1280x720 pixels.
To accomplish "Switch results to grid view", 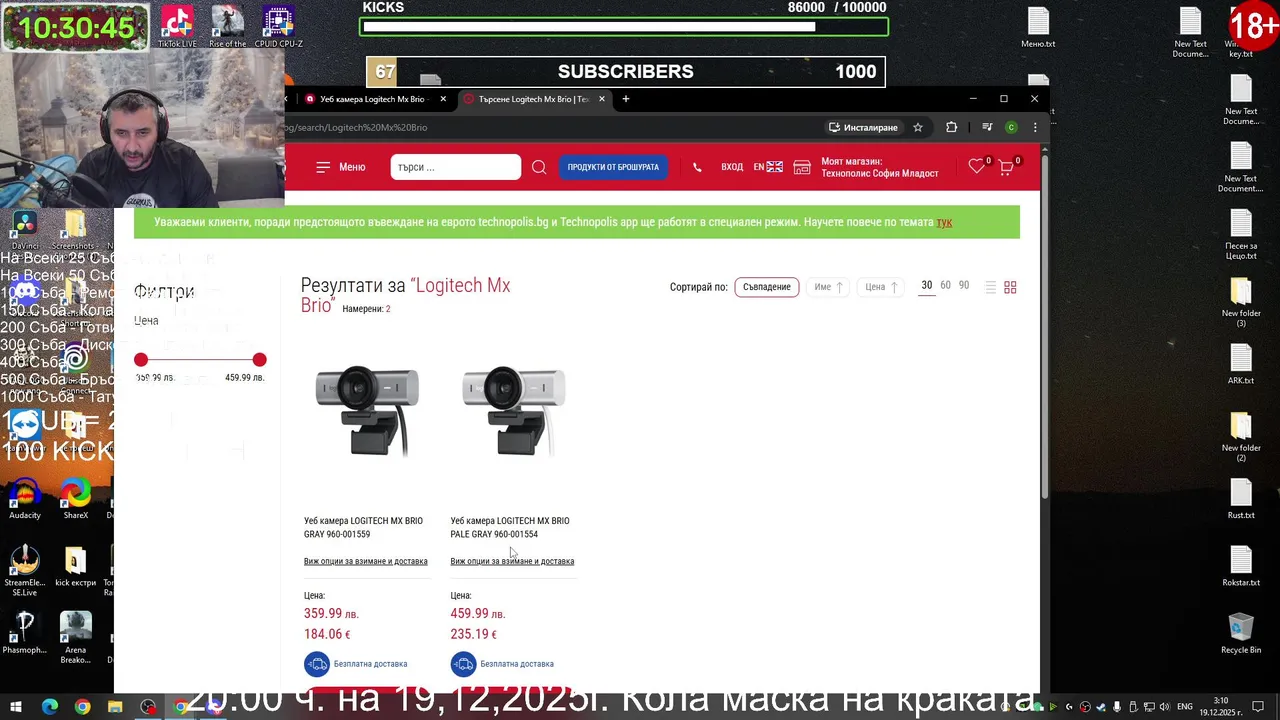I will pyautogui.click(x=1010, y=287).
